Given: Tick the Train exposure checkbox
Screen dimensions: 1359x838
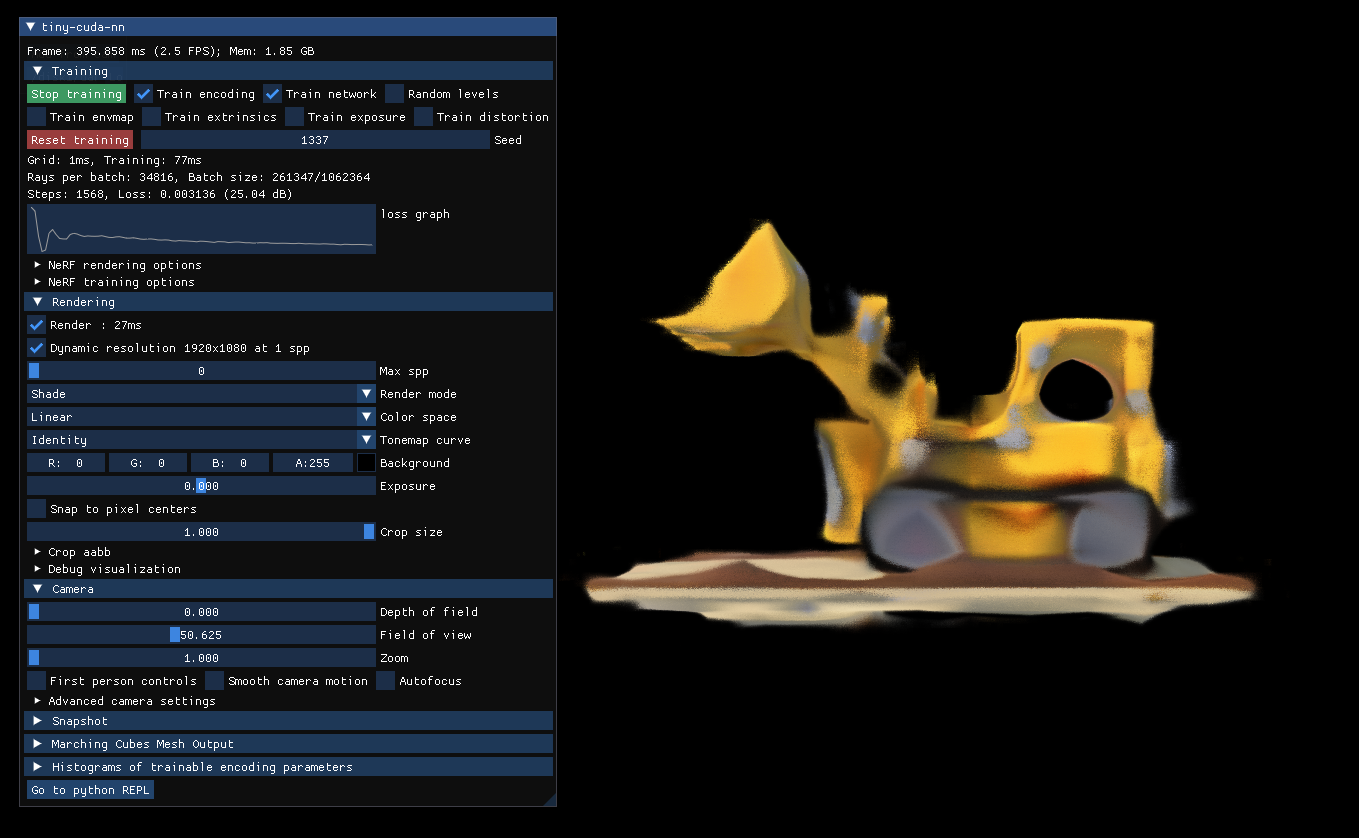Looking at the screenshot, I should pyautogui.click(x=295, y=117).
